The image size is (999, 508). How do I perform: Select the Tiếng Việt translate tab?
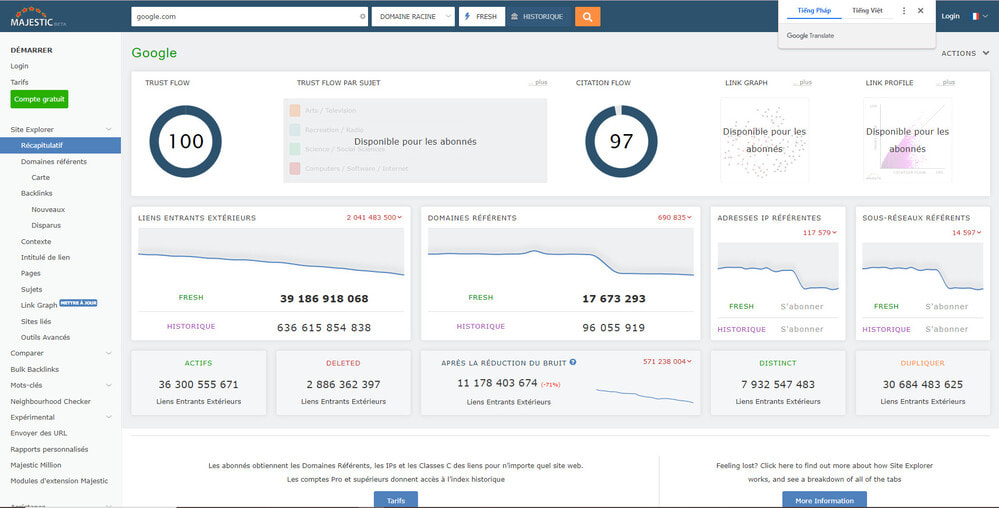click(x=867, y=11)
